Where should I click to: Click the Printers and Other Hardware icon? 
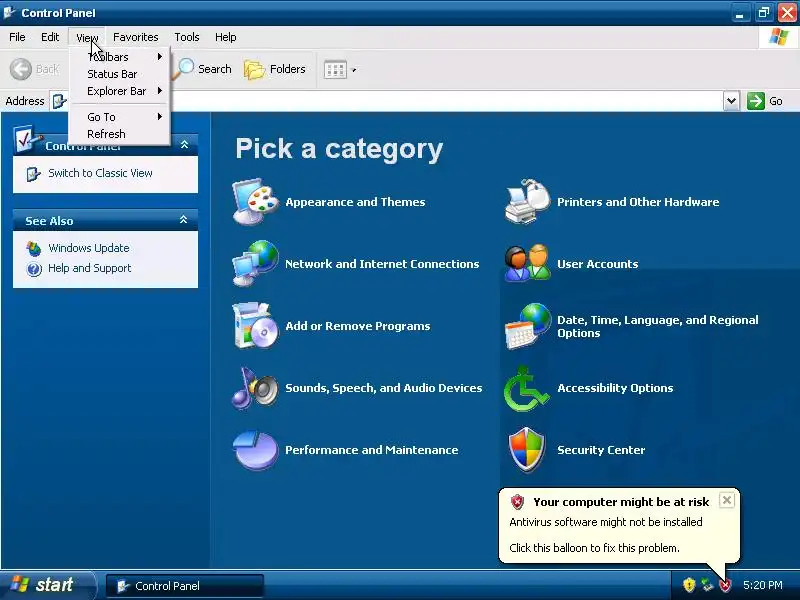click(528, 202)
